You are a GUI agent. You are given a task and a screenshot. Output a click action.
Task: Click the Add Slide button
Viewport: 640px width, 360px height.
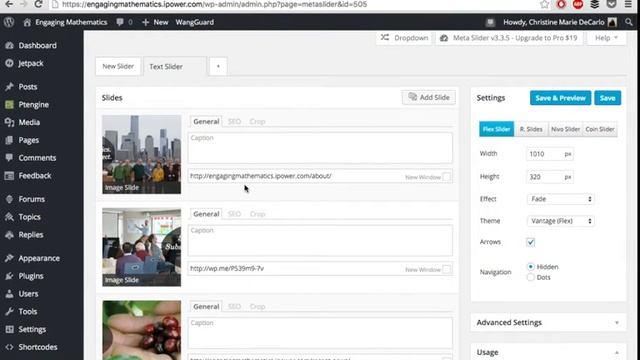click(x=429, y=97)
